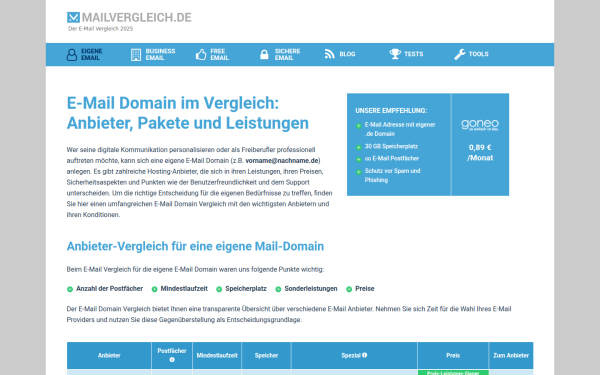This screenshot has width=600, height=375.
Task: Click 'E-Mail Adresse mit eigener .de Domain'
Action: [400, 129]
